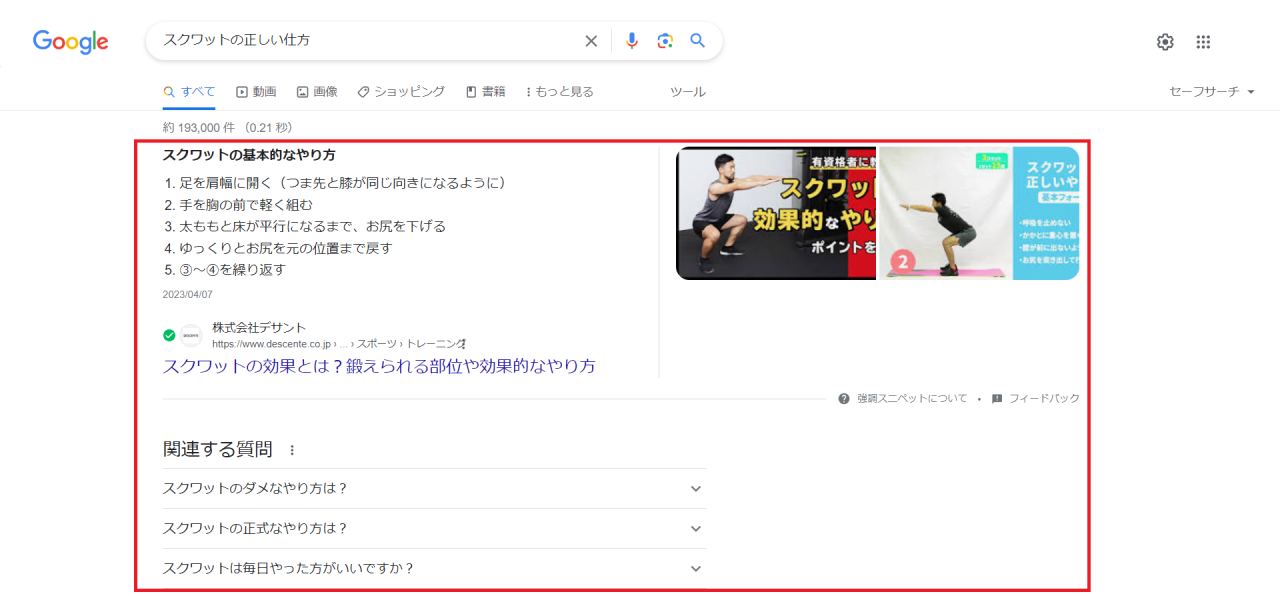Image resolution: width=1280 pixels, height=596 pixels.
Task: Click the フィードバック link
Action: pyautogui.click(x=1044, y=398)
